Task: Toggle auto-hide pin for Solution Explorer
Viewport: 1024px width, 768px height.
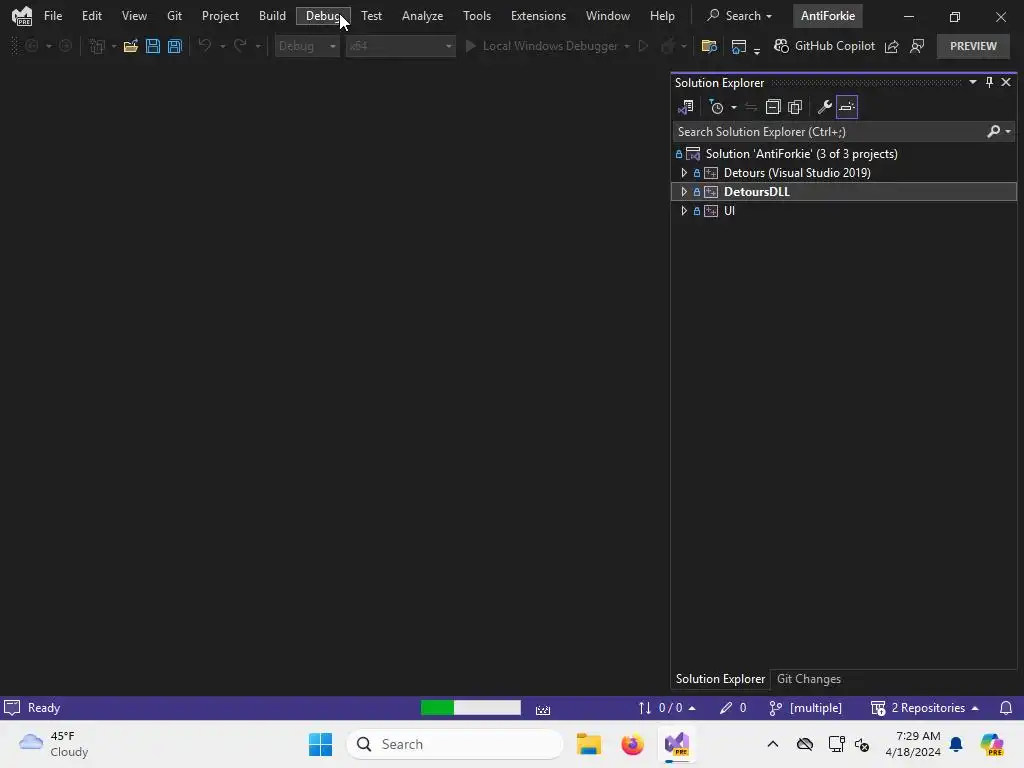Action: click(x=989, y=82)
